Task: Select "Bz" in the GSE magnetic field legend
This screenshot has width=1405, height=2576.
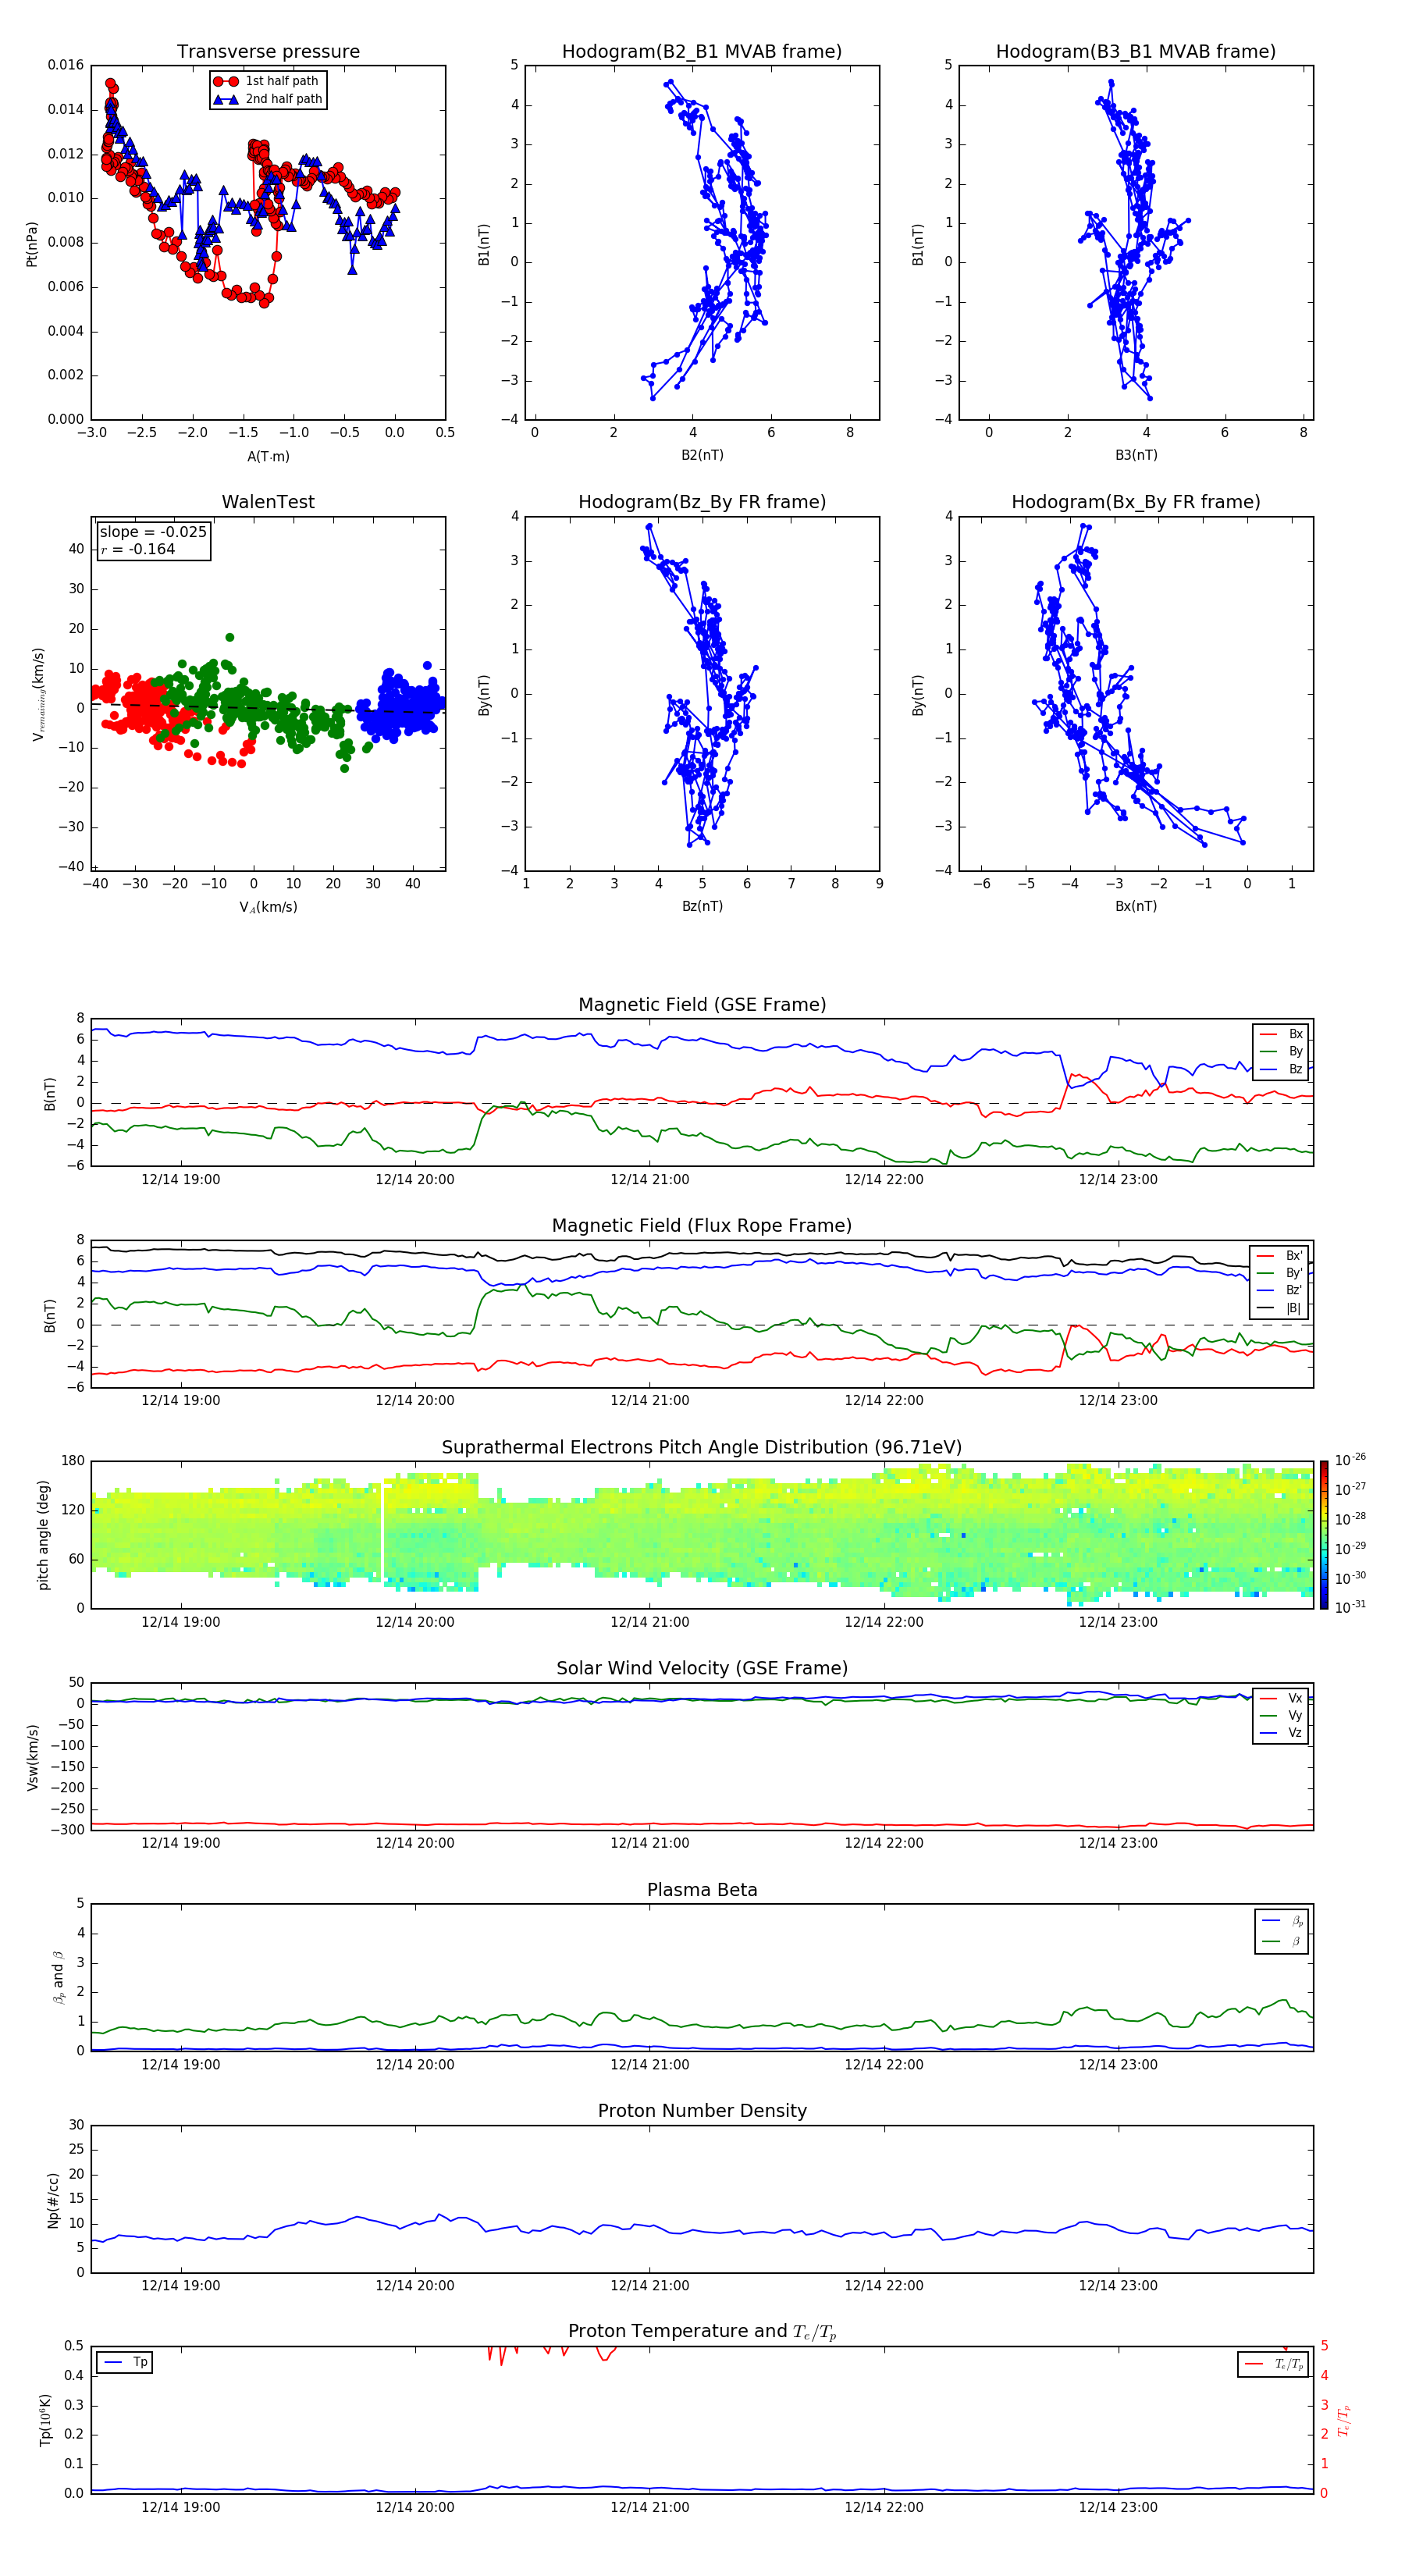Action: coord(1281,1069)
